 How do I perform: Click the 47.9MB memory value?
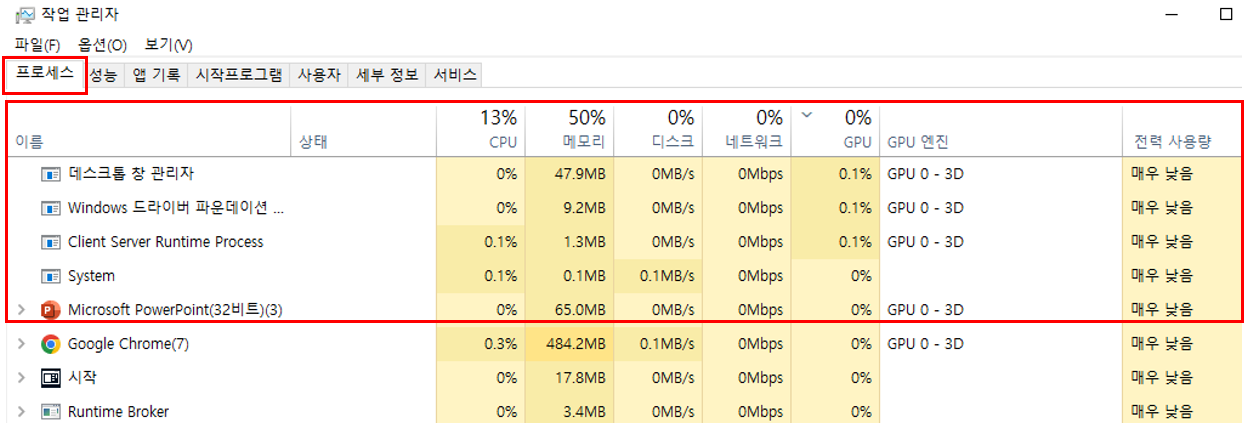click(580, 174)
